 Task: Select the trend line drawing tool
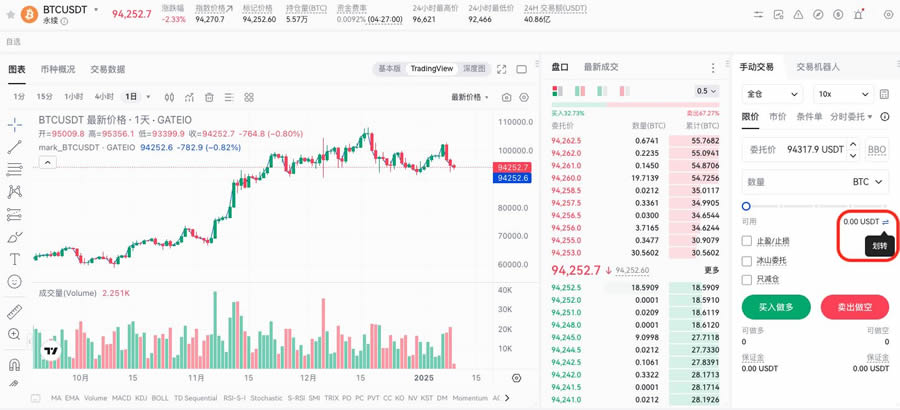15,147
